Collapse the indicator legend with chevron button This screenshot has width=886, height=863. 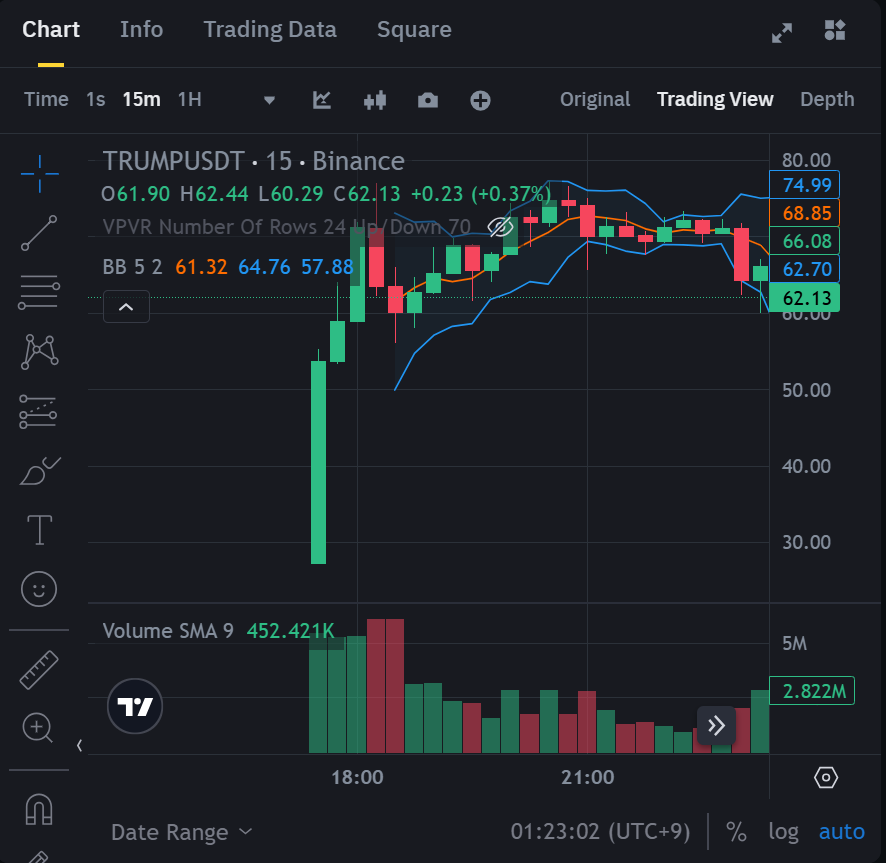(126, 307)
